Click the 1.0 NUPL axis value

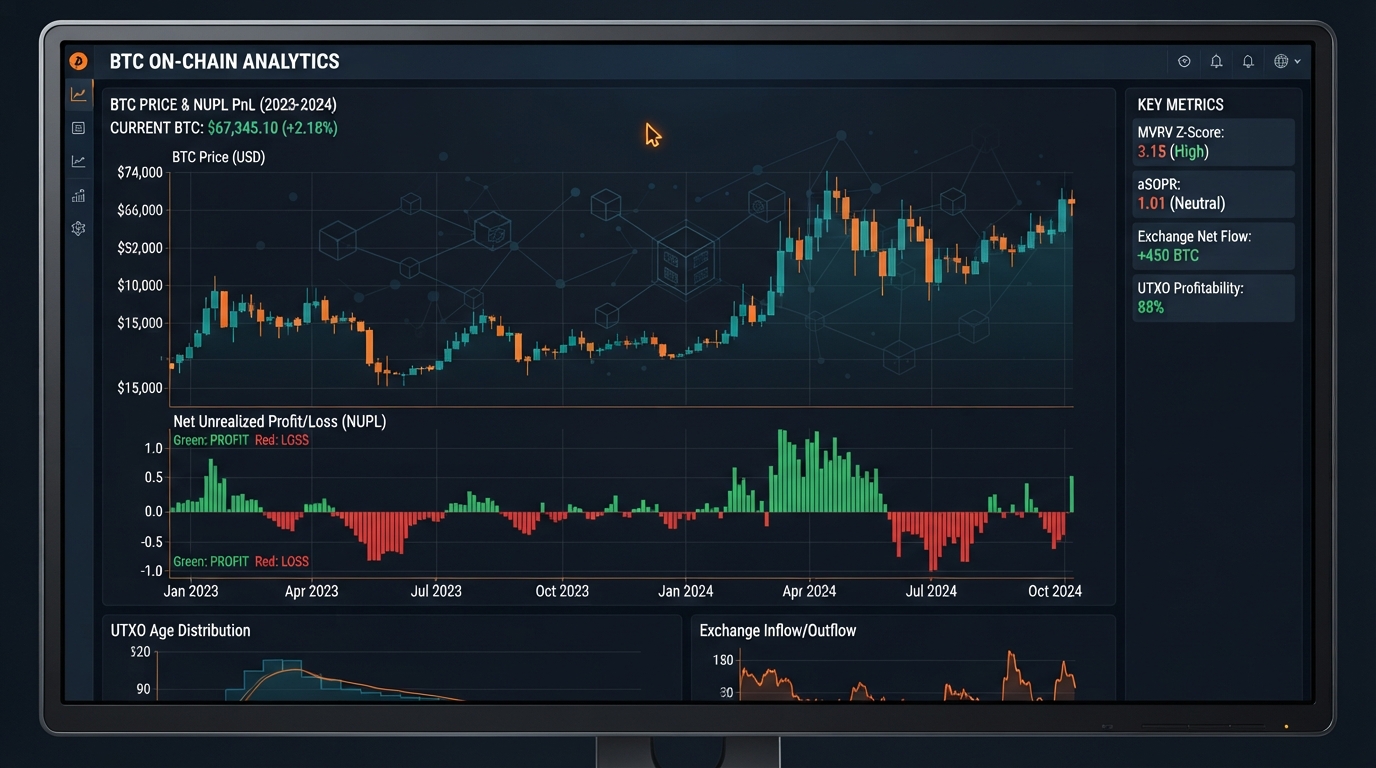tap(153, 448)
